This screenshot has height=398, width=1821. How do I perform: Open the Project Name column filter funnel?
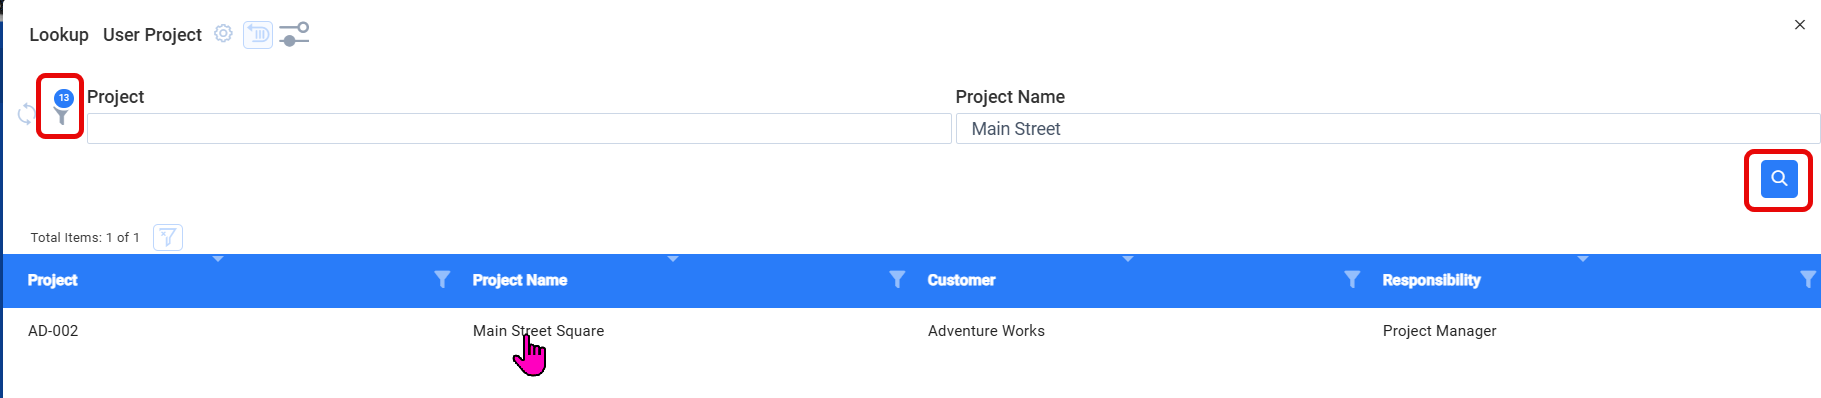coord(897,279)
